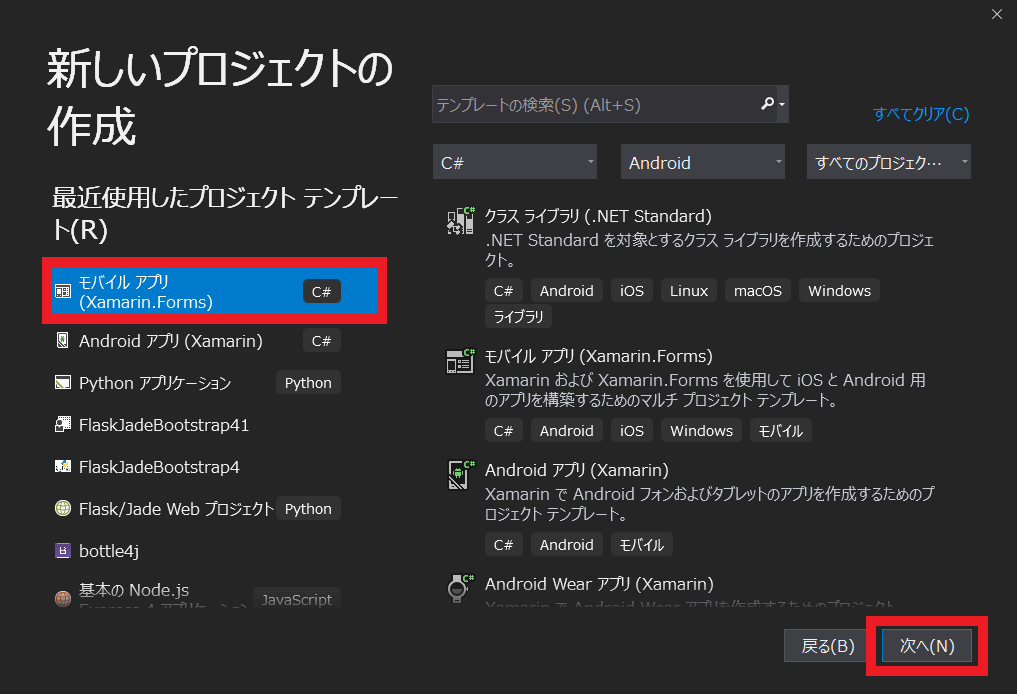This screenshot has width=1017, height=694.
Task: Choose recent Android アプリ (Xamarin) entry
Action: [198, 341]
